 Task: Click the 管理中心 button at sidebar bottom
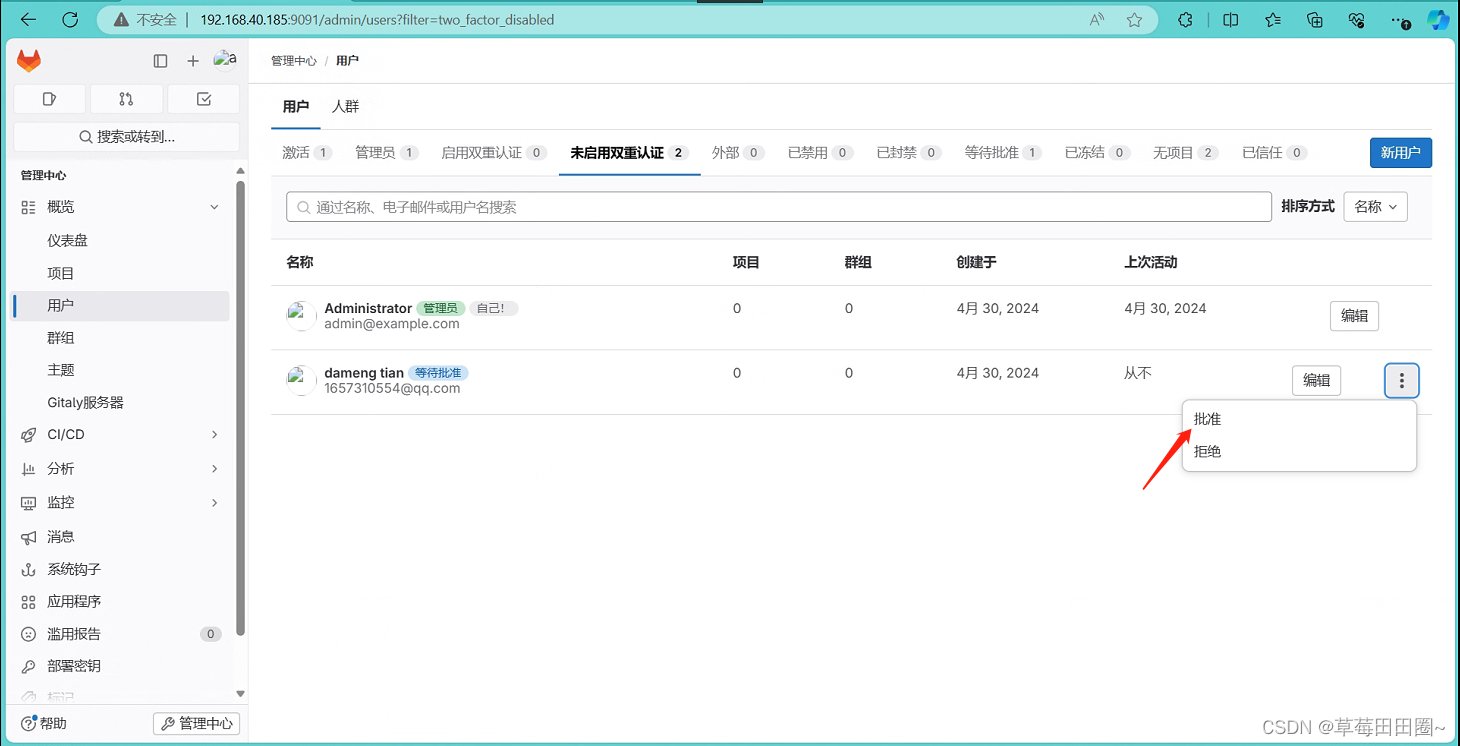[196, 723]
